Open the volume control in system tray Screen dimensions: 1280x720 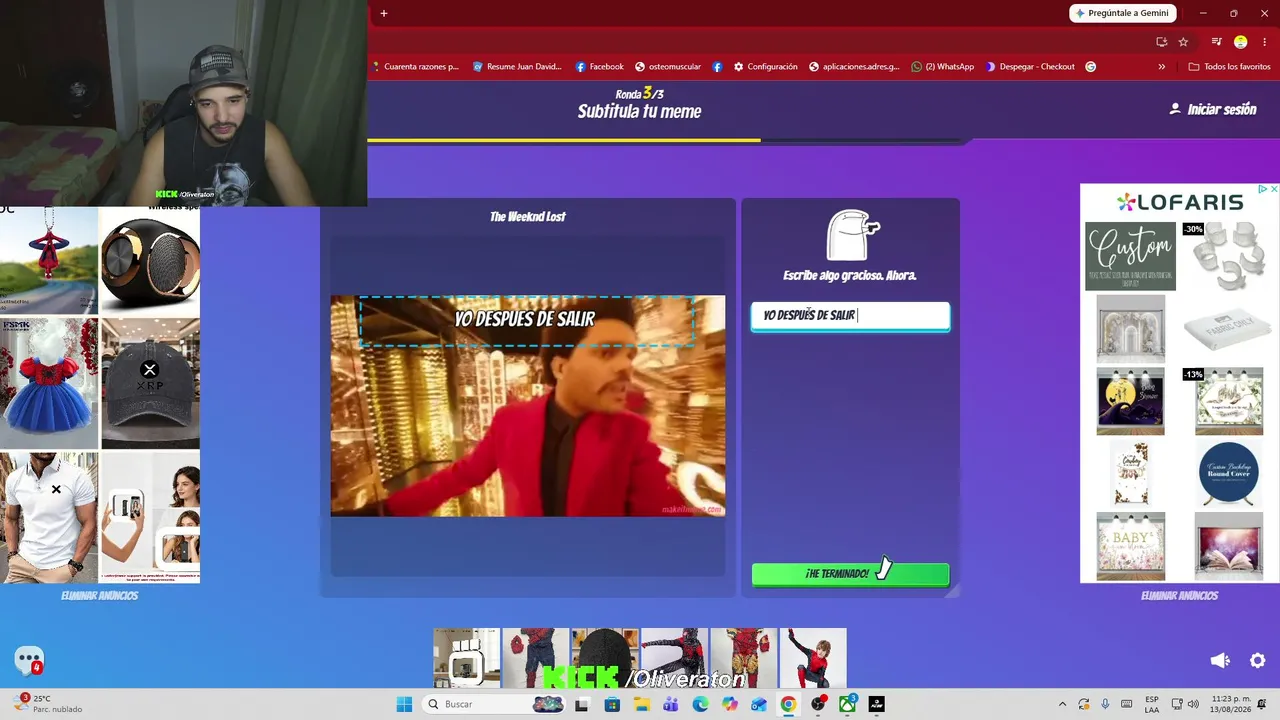coord(1193,704)
